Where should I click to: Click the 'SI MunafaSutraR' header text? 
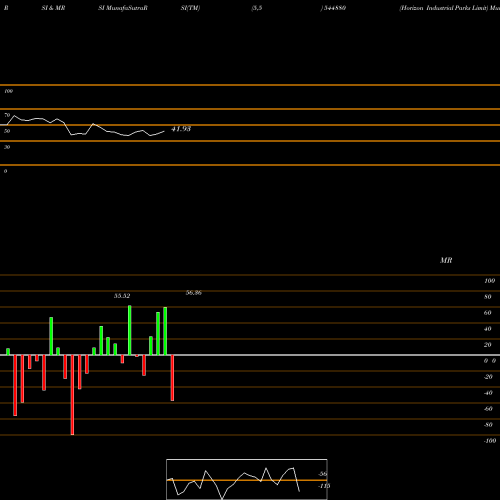point(123,8)
